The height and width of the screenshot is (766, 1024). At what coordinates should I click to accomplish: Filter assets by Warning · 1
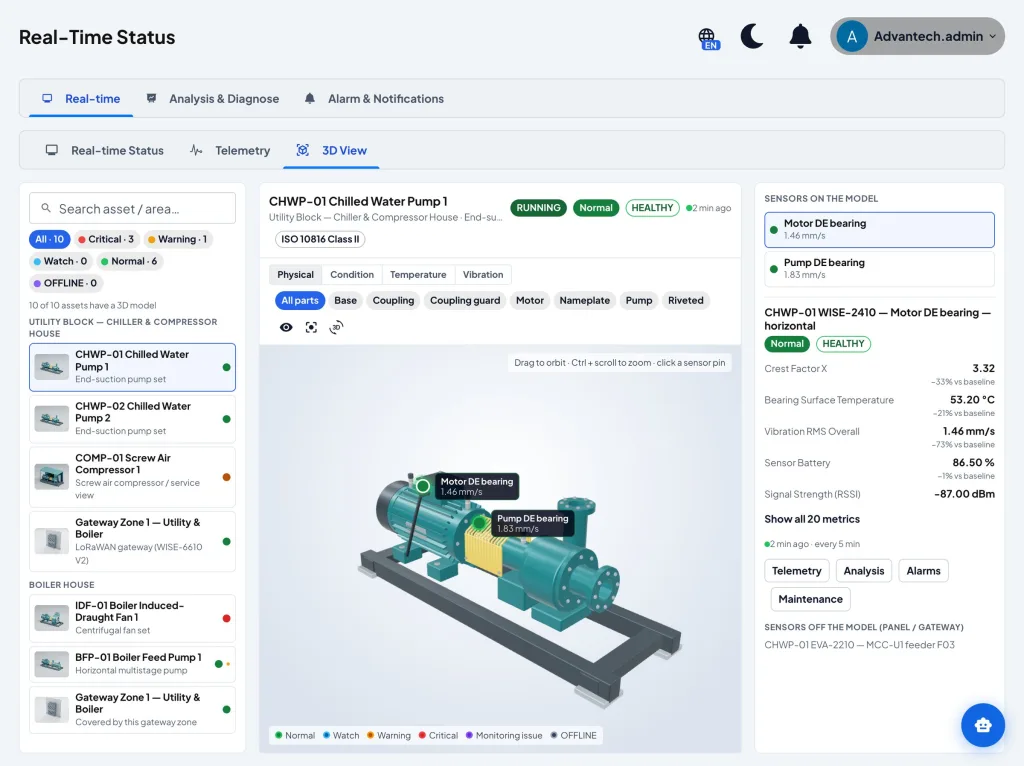tap(177, 239)
